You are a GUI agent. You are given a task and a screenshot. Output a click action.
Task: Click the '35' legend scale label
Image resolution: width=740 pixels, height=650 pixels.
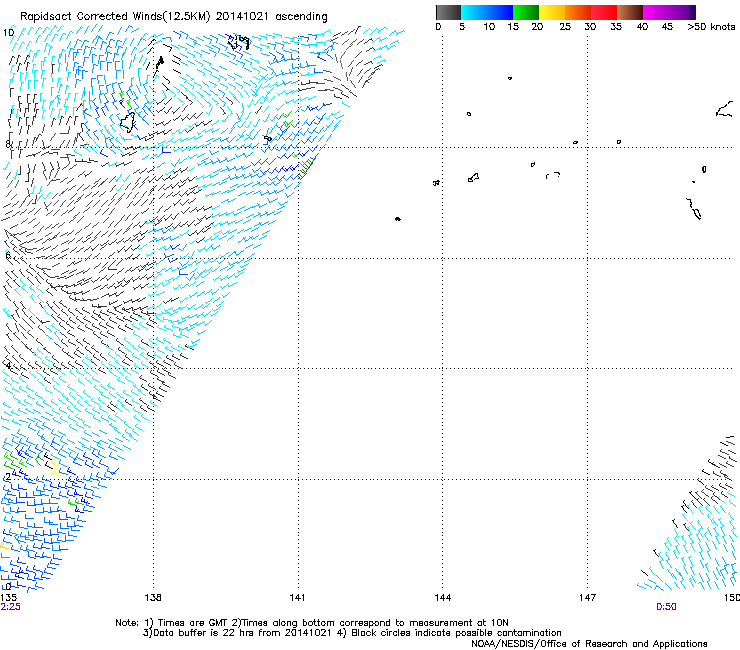coord(616,27)
